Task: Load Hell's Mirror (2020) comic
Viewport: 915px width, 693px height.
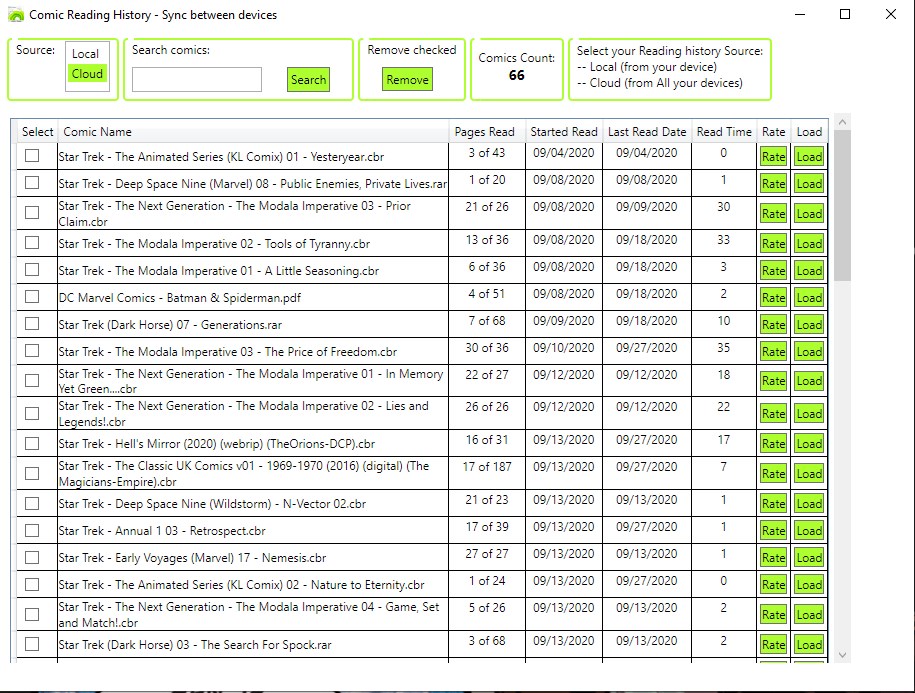Action: click(809, 444)
